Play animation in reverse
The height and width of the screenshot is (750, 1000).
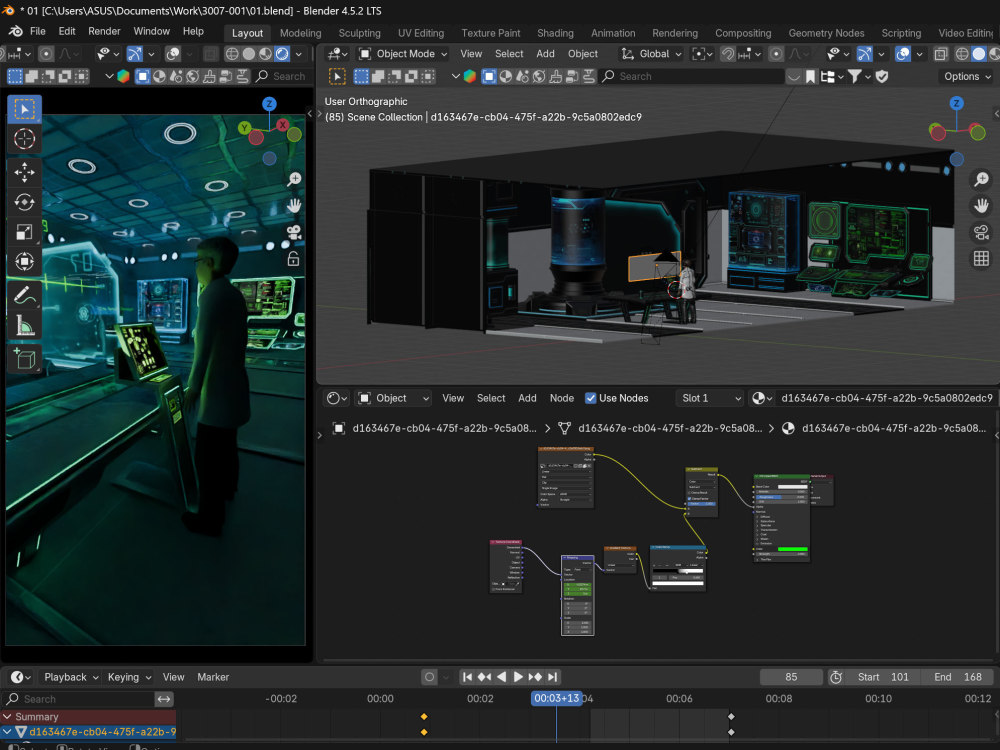coord(501,677)
